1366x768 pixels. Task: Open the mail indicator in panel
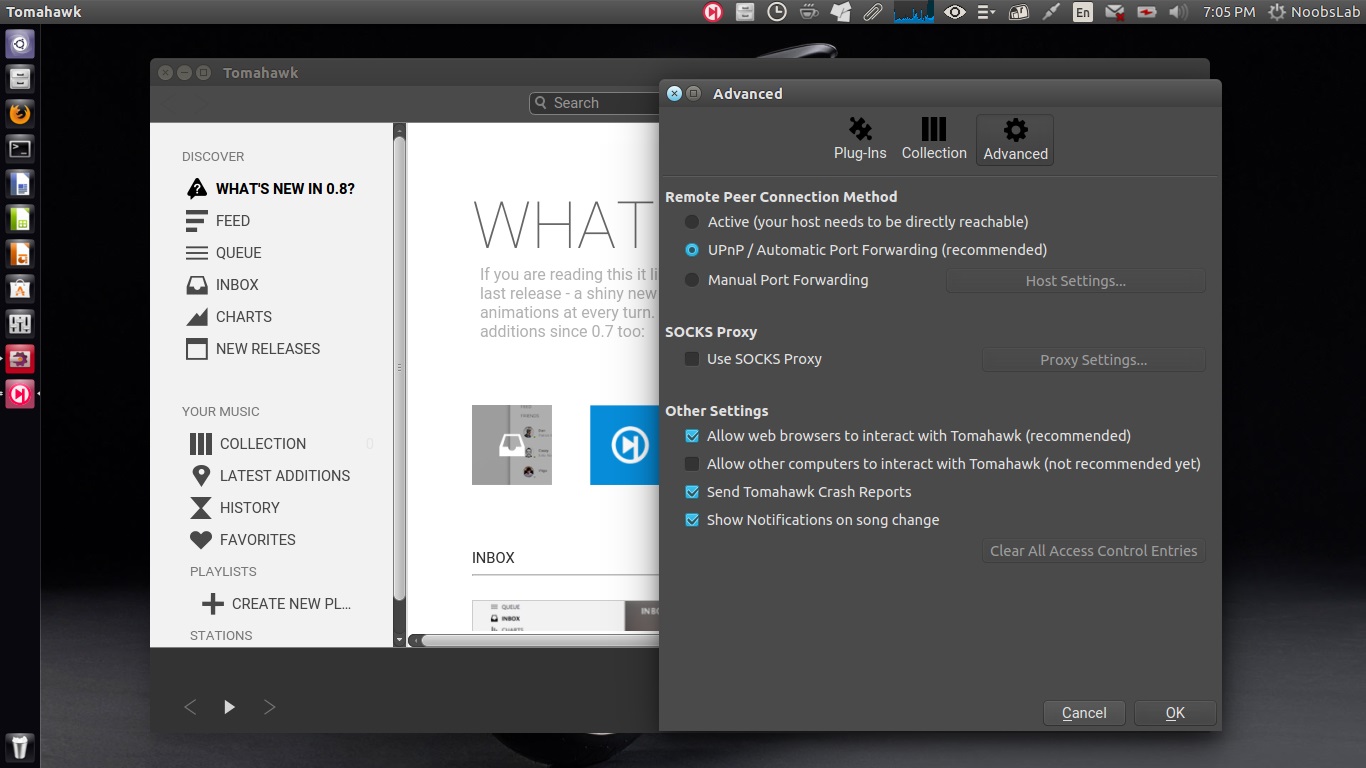(x=1115, y=12)
